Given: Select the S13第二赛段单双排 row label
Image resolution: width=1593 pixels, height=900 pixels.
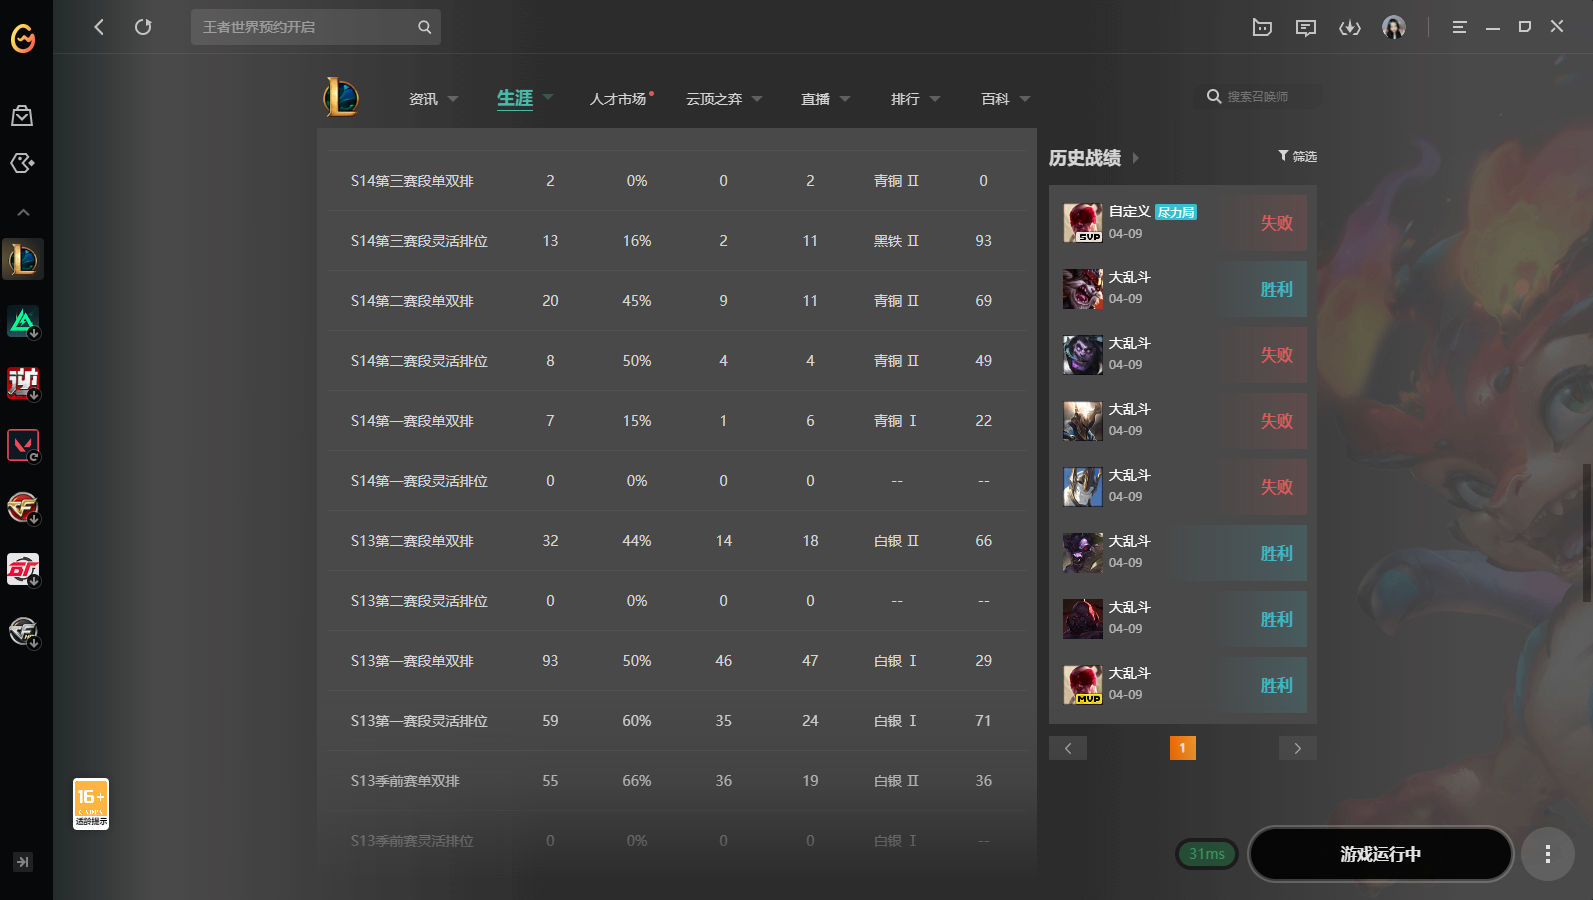Looking at the screenshot, I should (412, 541).
